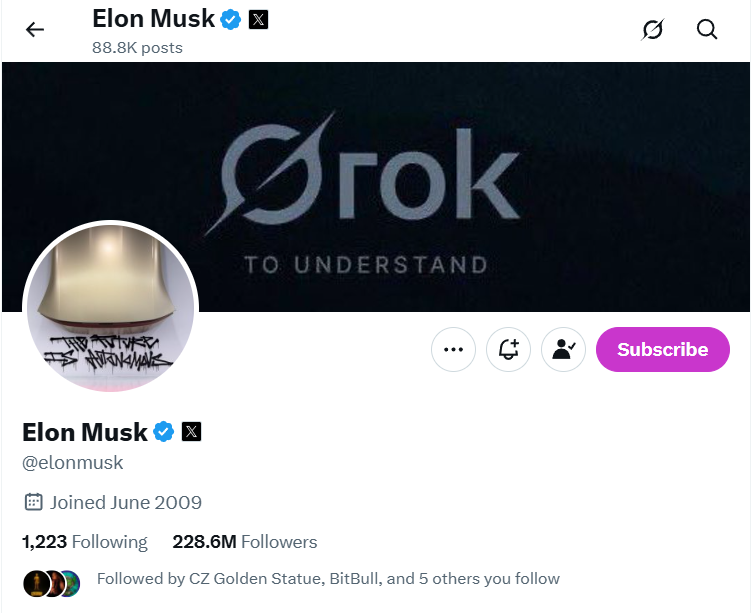Open the three-dot more options menu
This screenshot has height=613, width=751.
tap(453, 350)
